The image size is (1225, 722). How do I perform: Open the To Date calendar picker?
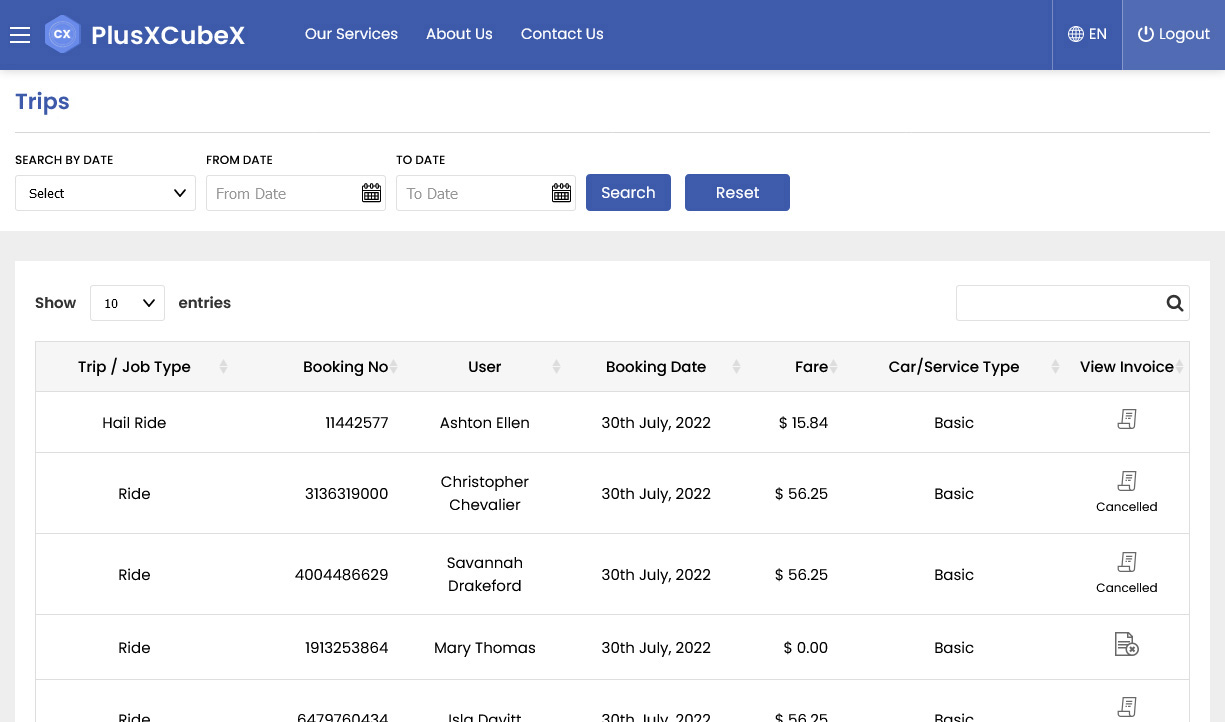point(561,193)
